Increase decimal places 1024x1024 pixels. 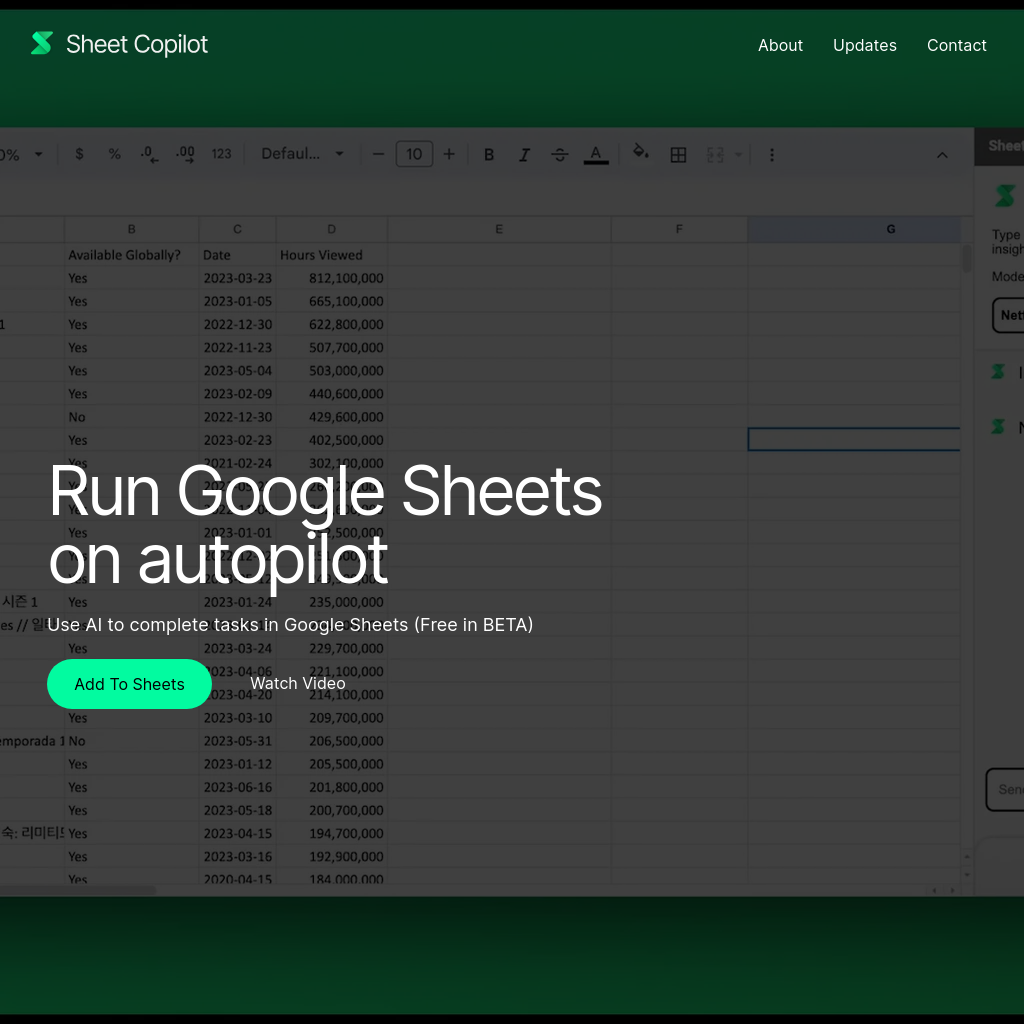[x=184, y=154]
